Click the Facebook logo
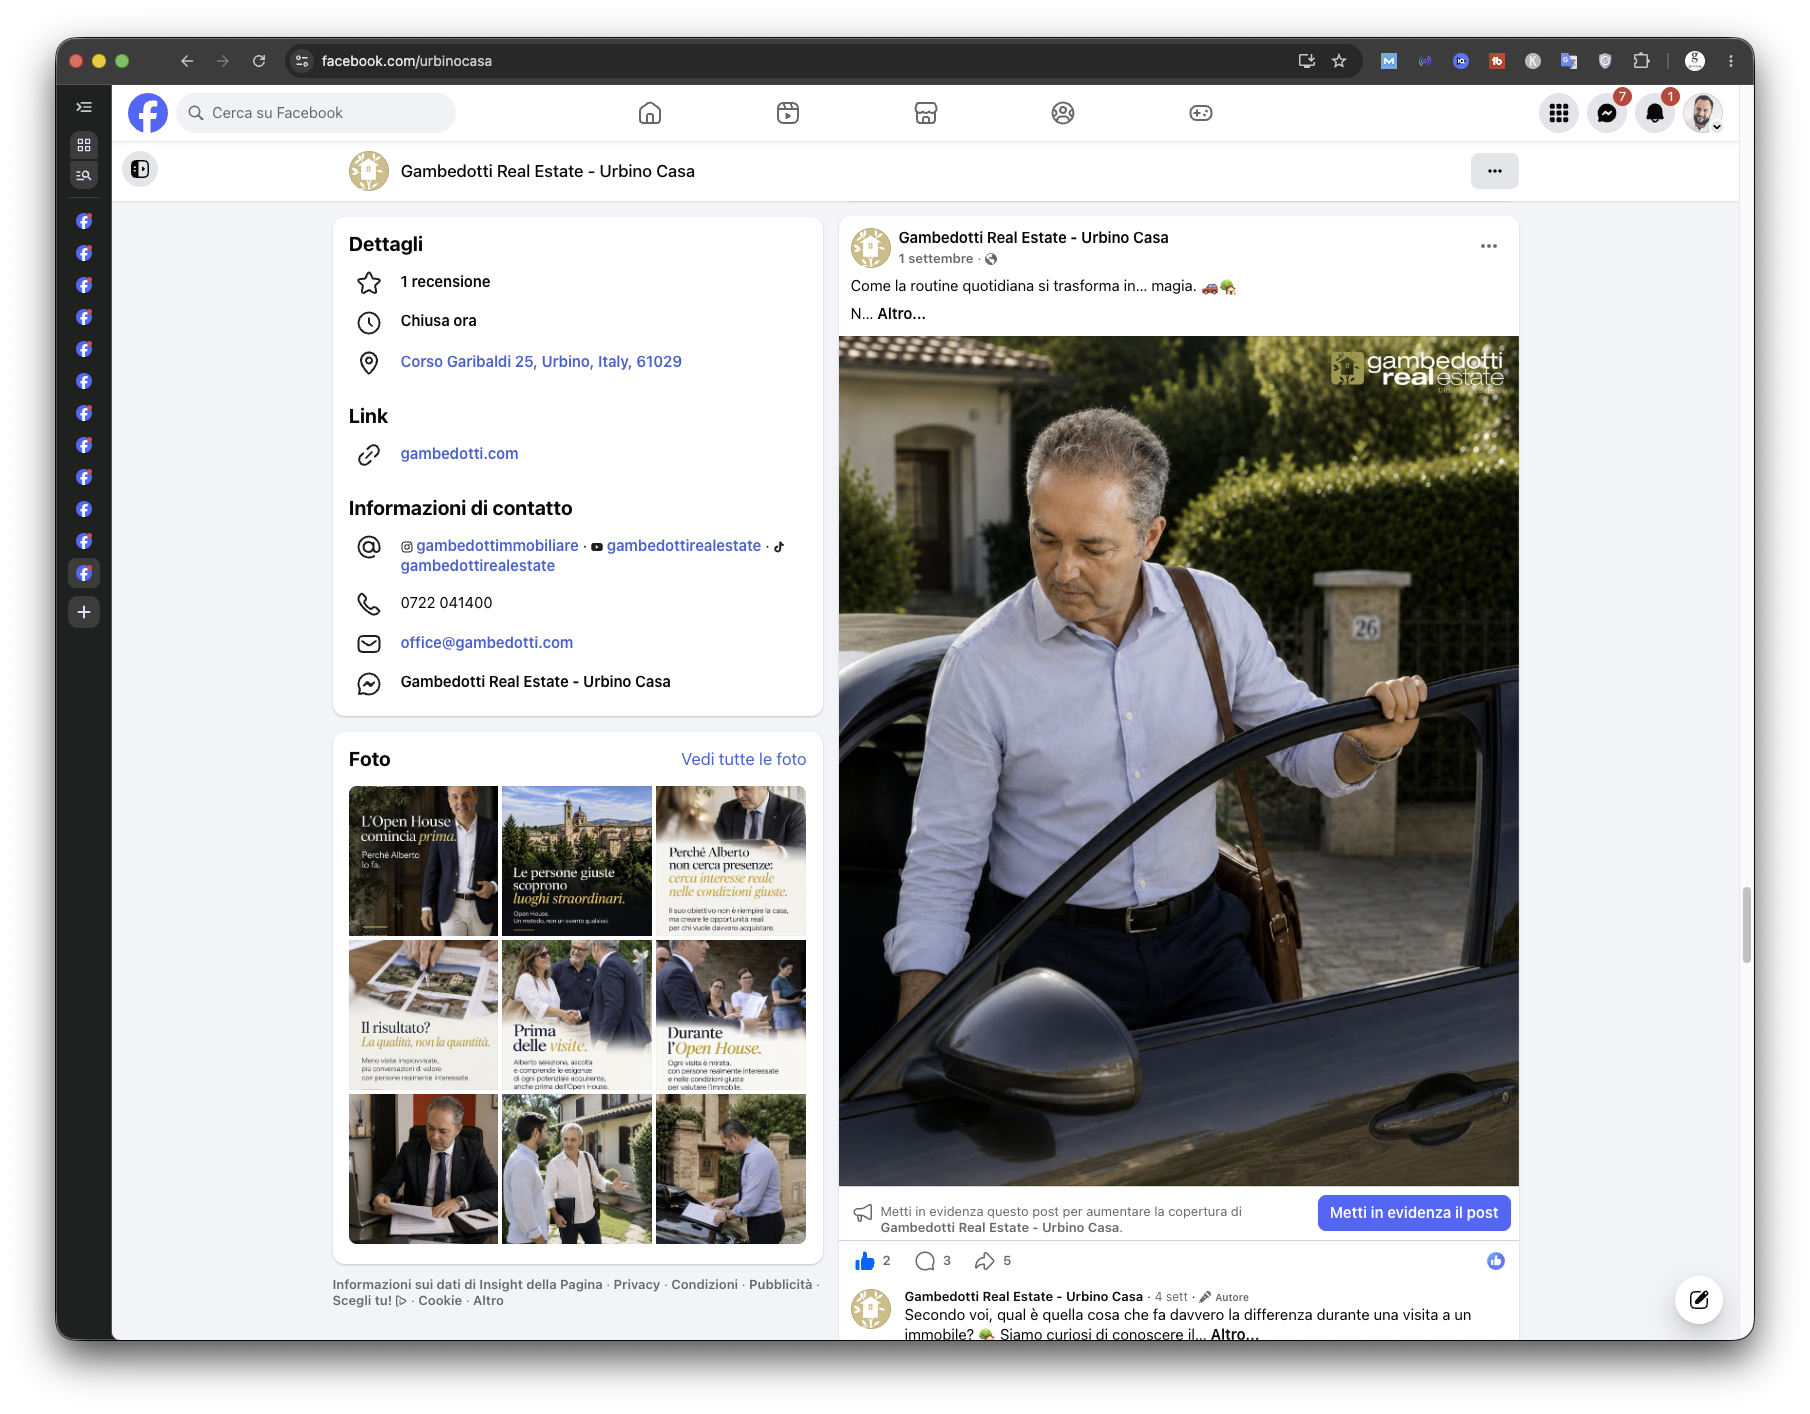1810x1414 pixels. pyautogui.click(x=148, y=113)
